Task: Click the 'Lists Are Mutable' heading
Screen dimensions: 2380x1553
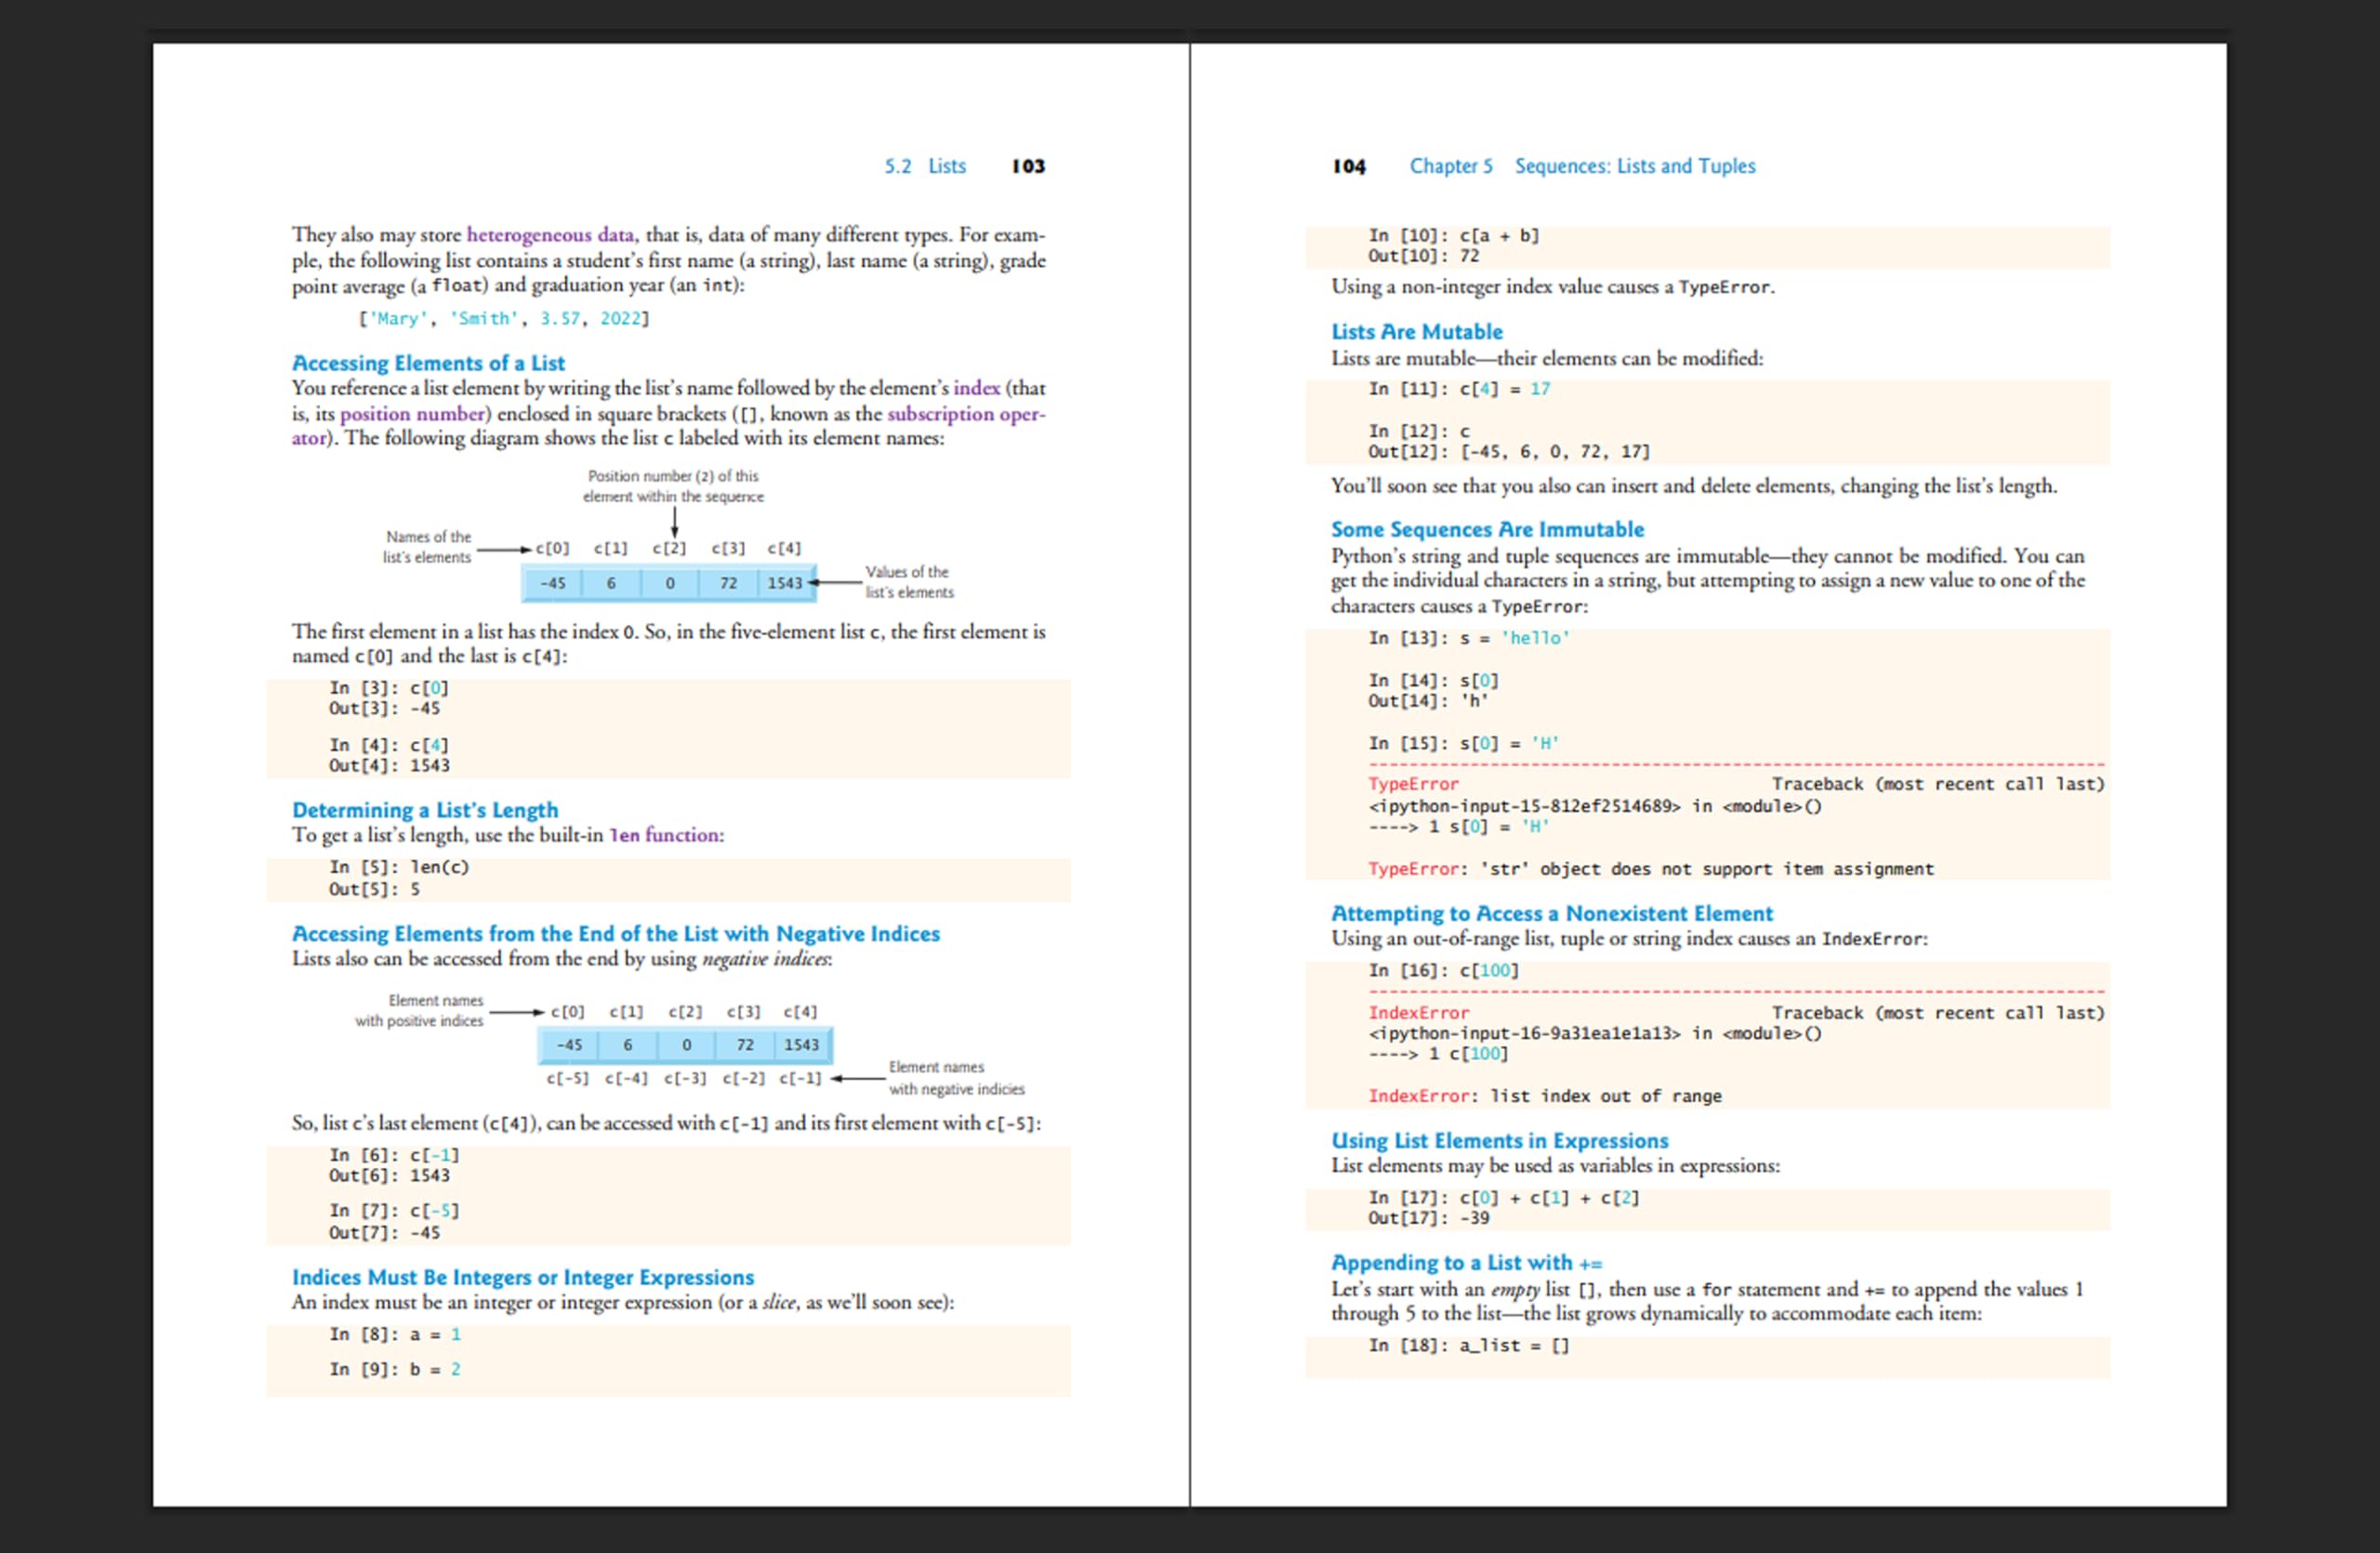Action: pyautogui.click(x=1417, y=331)
